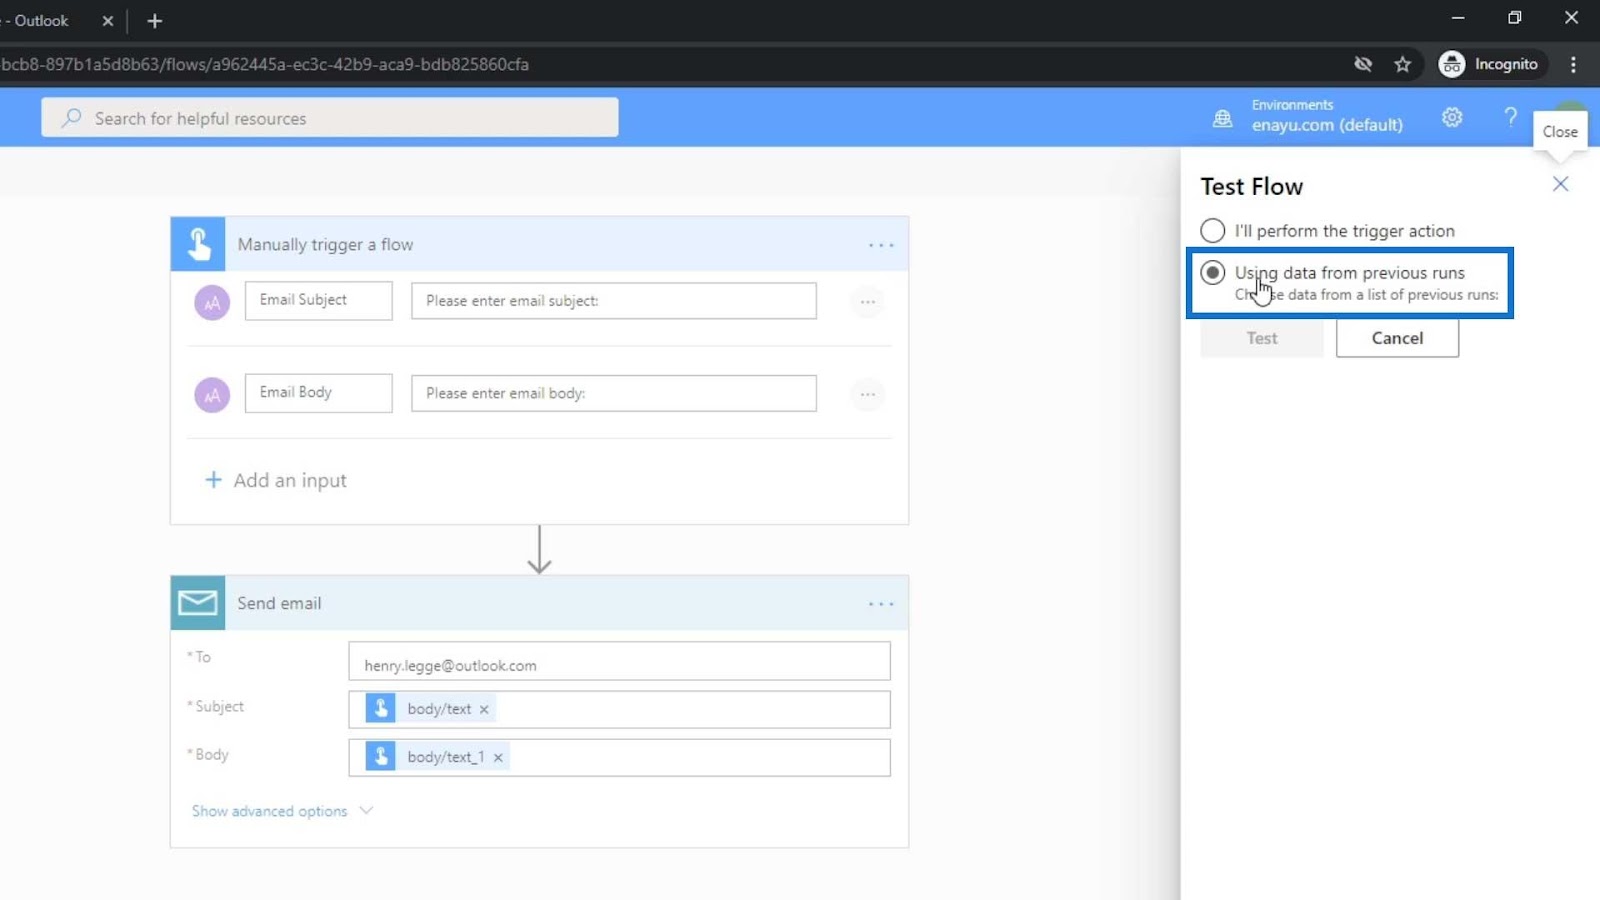The image size is (1600, 900).
Task: Click the Search for helpful resources field
Action: 330,118
